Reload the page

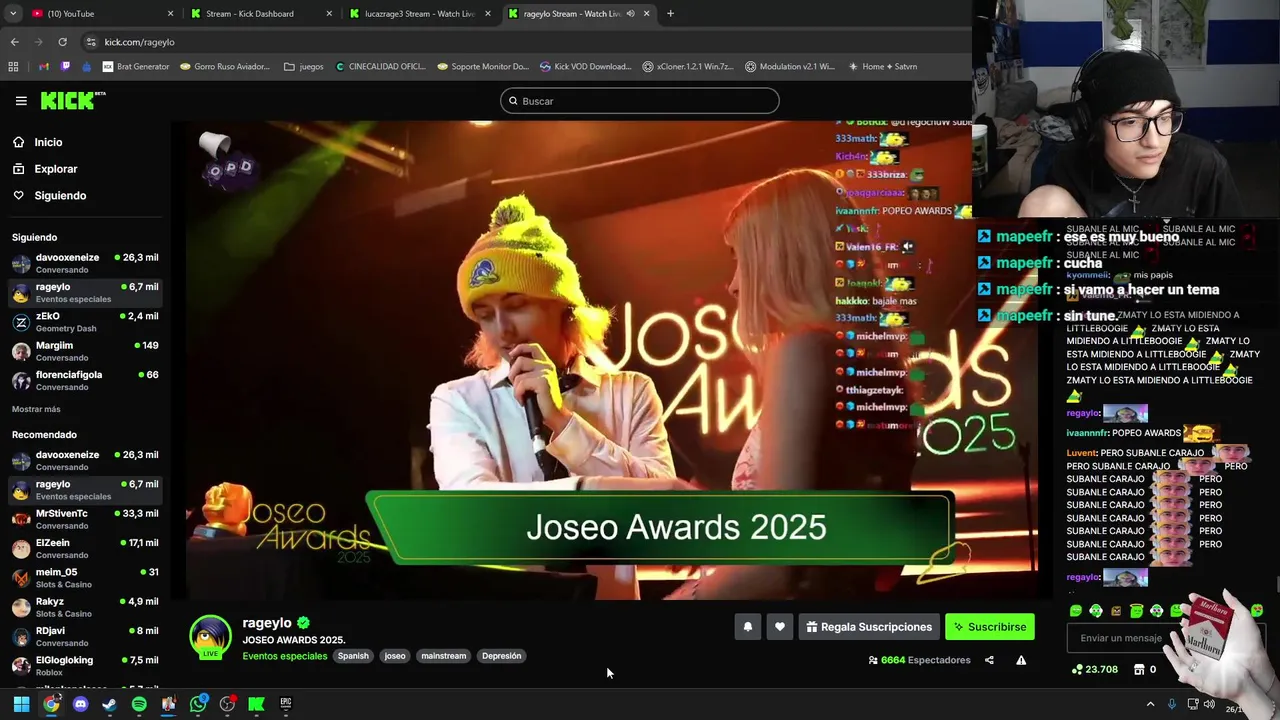(x=62, y=42)
